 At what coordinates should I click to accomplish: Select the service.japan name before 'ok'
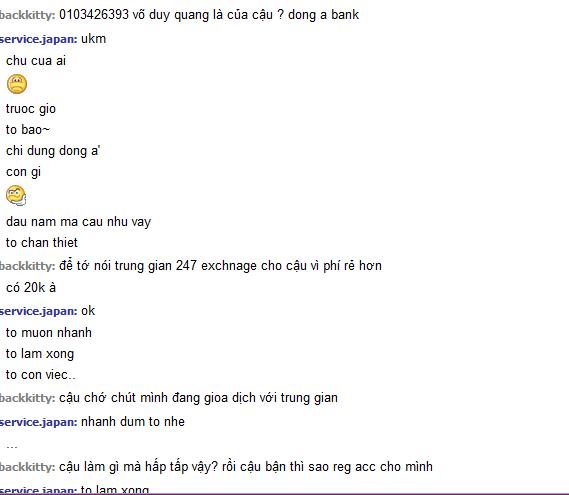pos(38,311)
